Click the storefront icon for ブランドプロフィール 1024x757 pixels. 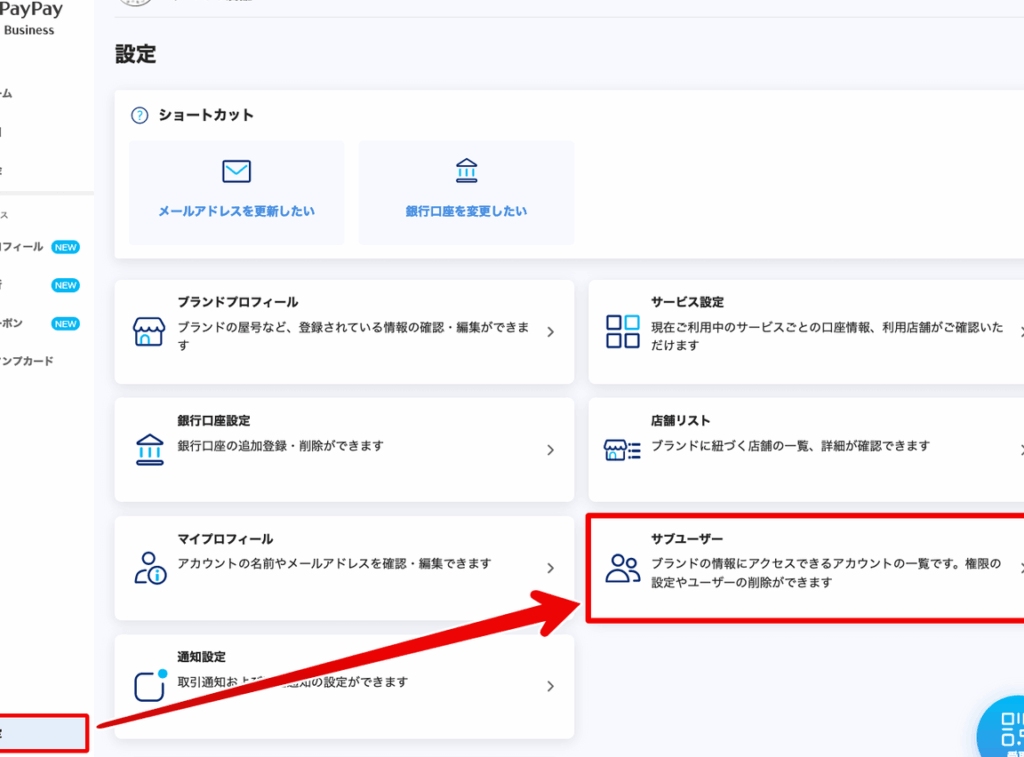[x=149, y=331]
